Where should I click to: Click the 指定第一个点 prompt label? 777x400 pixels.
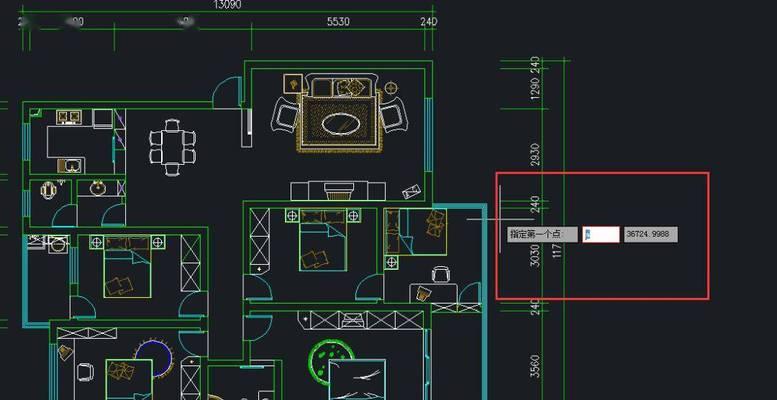point(543,234)
